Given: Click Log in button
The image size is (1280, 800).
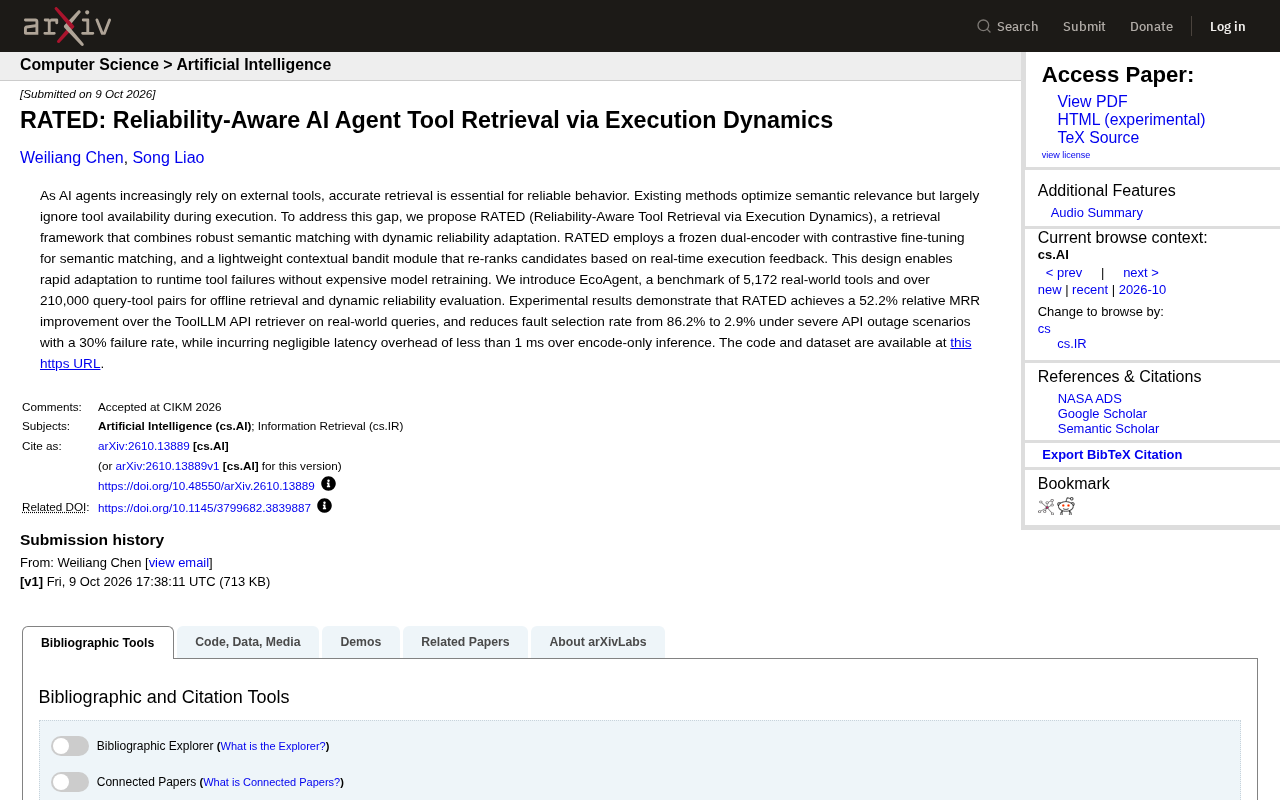Looking at the screenshot, I should 1227,26.
